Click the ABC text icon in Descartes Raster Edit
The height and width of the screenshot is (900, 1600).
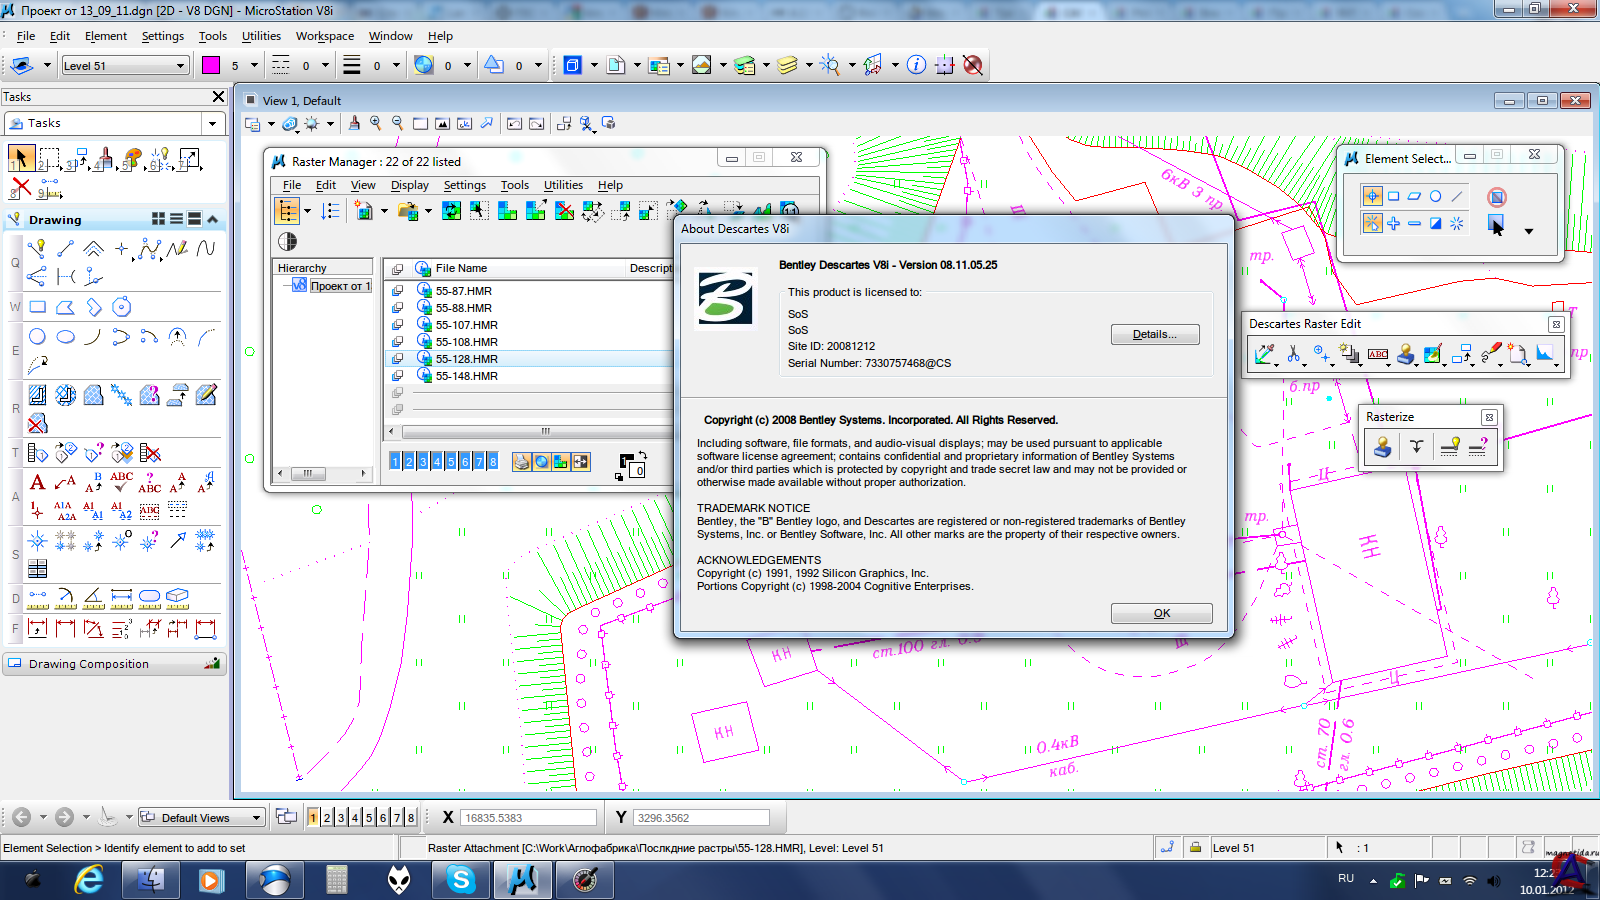click(1378, 354)
